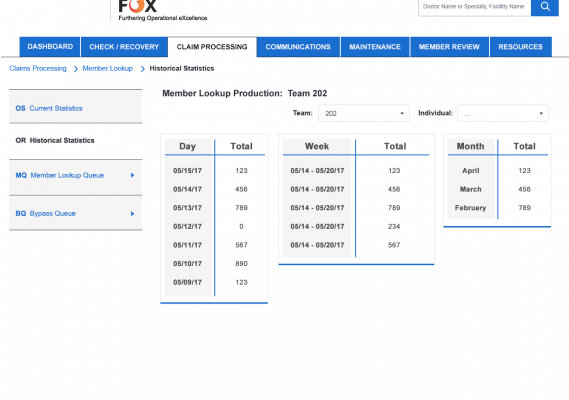Click the April month row
The height and width of the screenshot is (400, 569).
[x=498, y=171]
